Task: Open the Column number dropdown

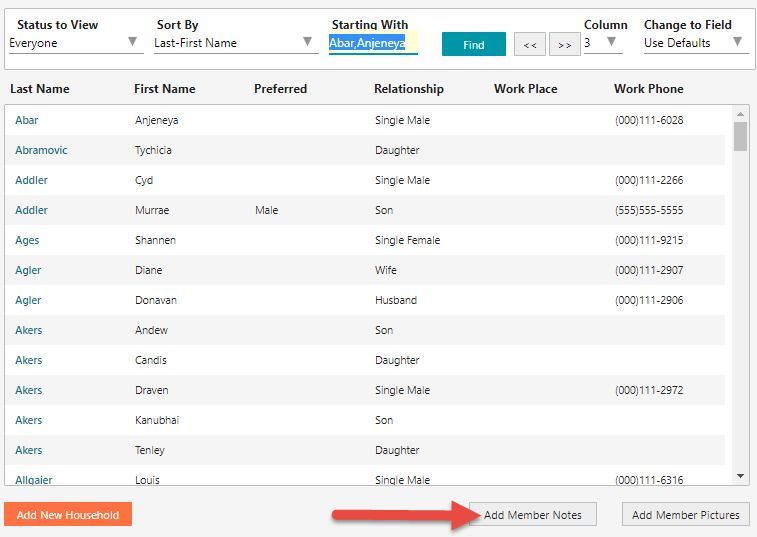Action: (x=603, y=42)
